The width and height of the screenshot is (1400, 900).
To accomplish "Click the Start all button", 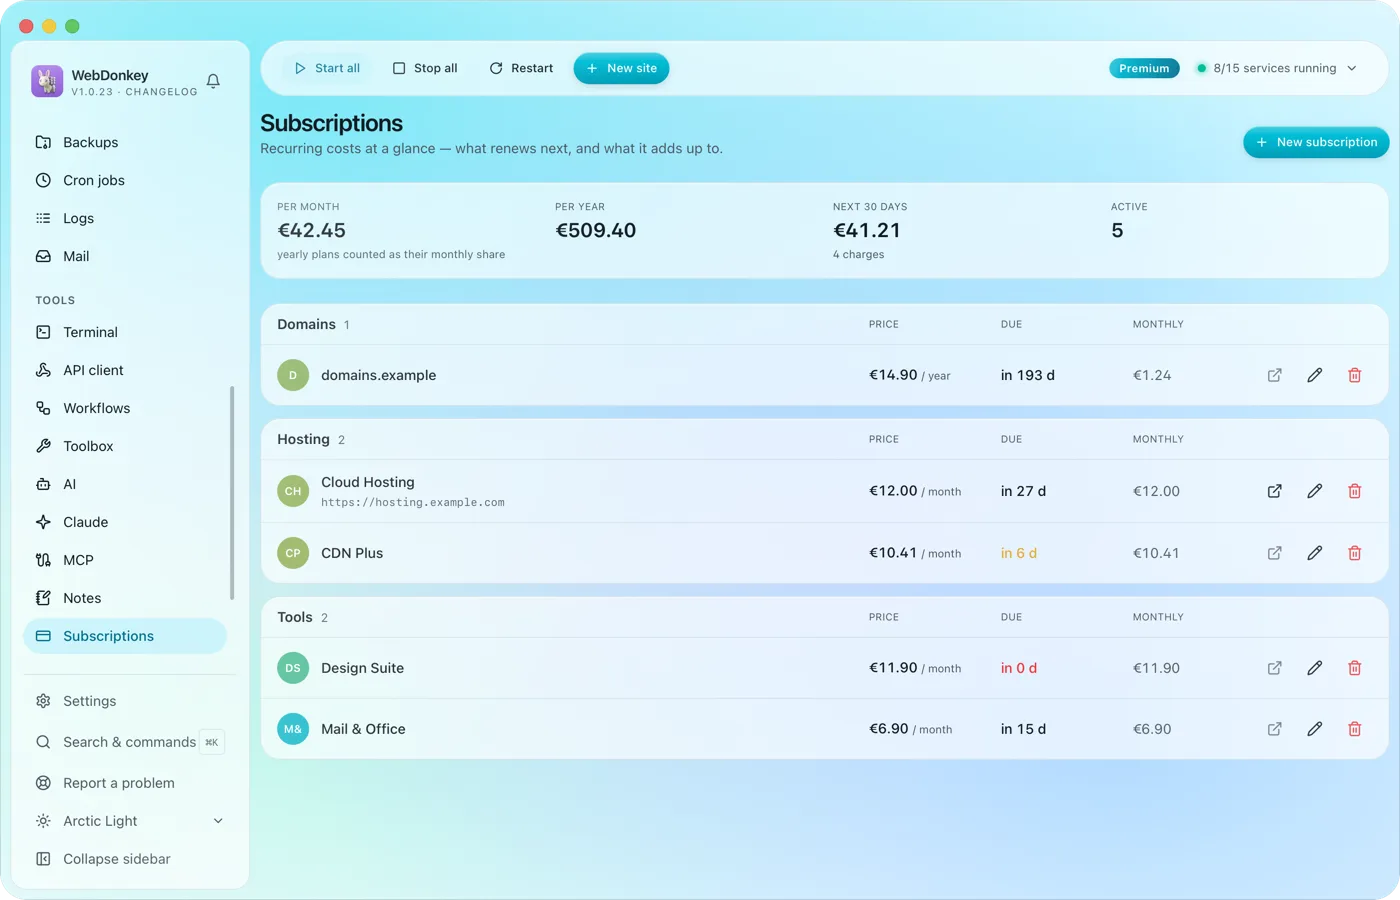I will click(x=327, y=68).
